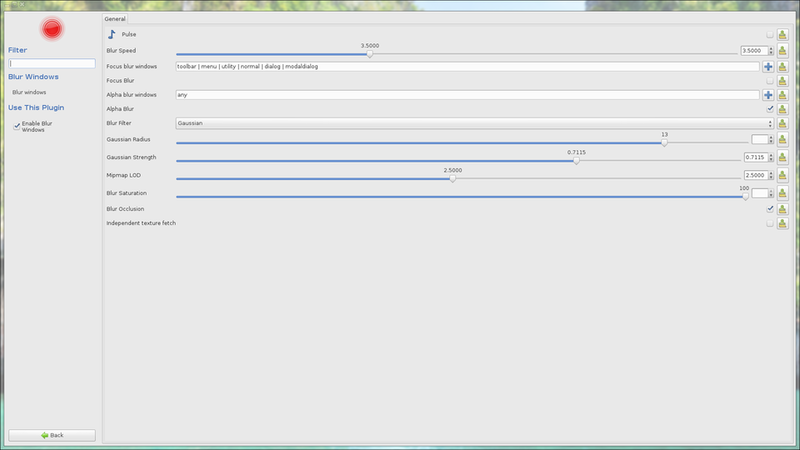Switch to the General tab
The width and height of the screenshot is (800, 450).
(115, 18)
